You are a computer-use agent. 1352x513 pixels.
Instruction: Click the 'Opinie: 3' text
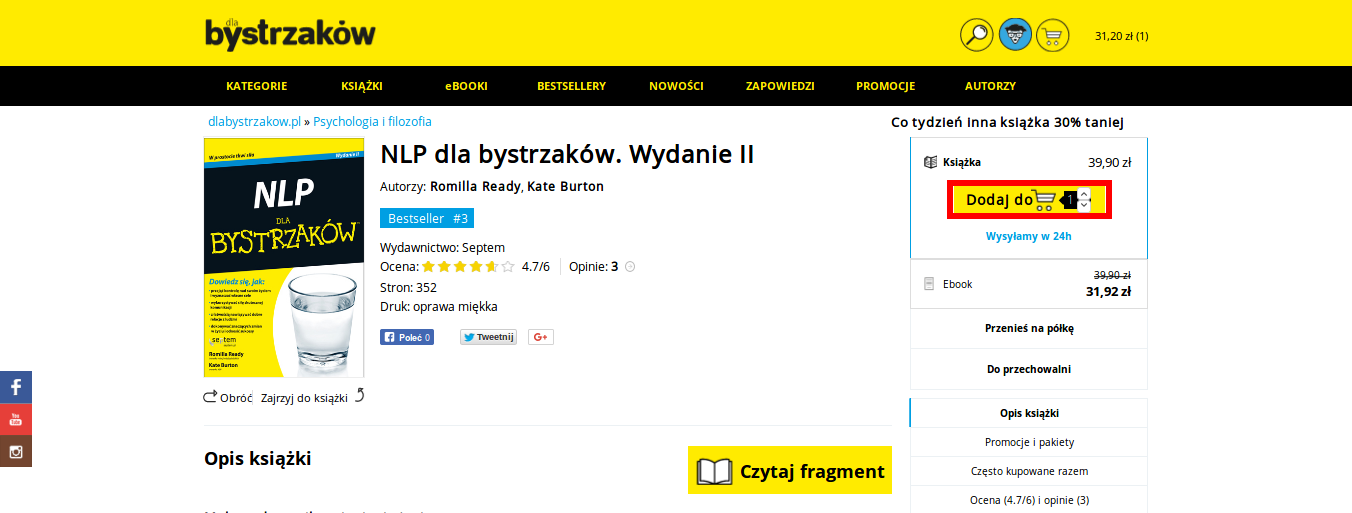coord(594,267)
